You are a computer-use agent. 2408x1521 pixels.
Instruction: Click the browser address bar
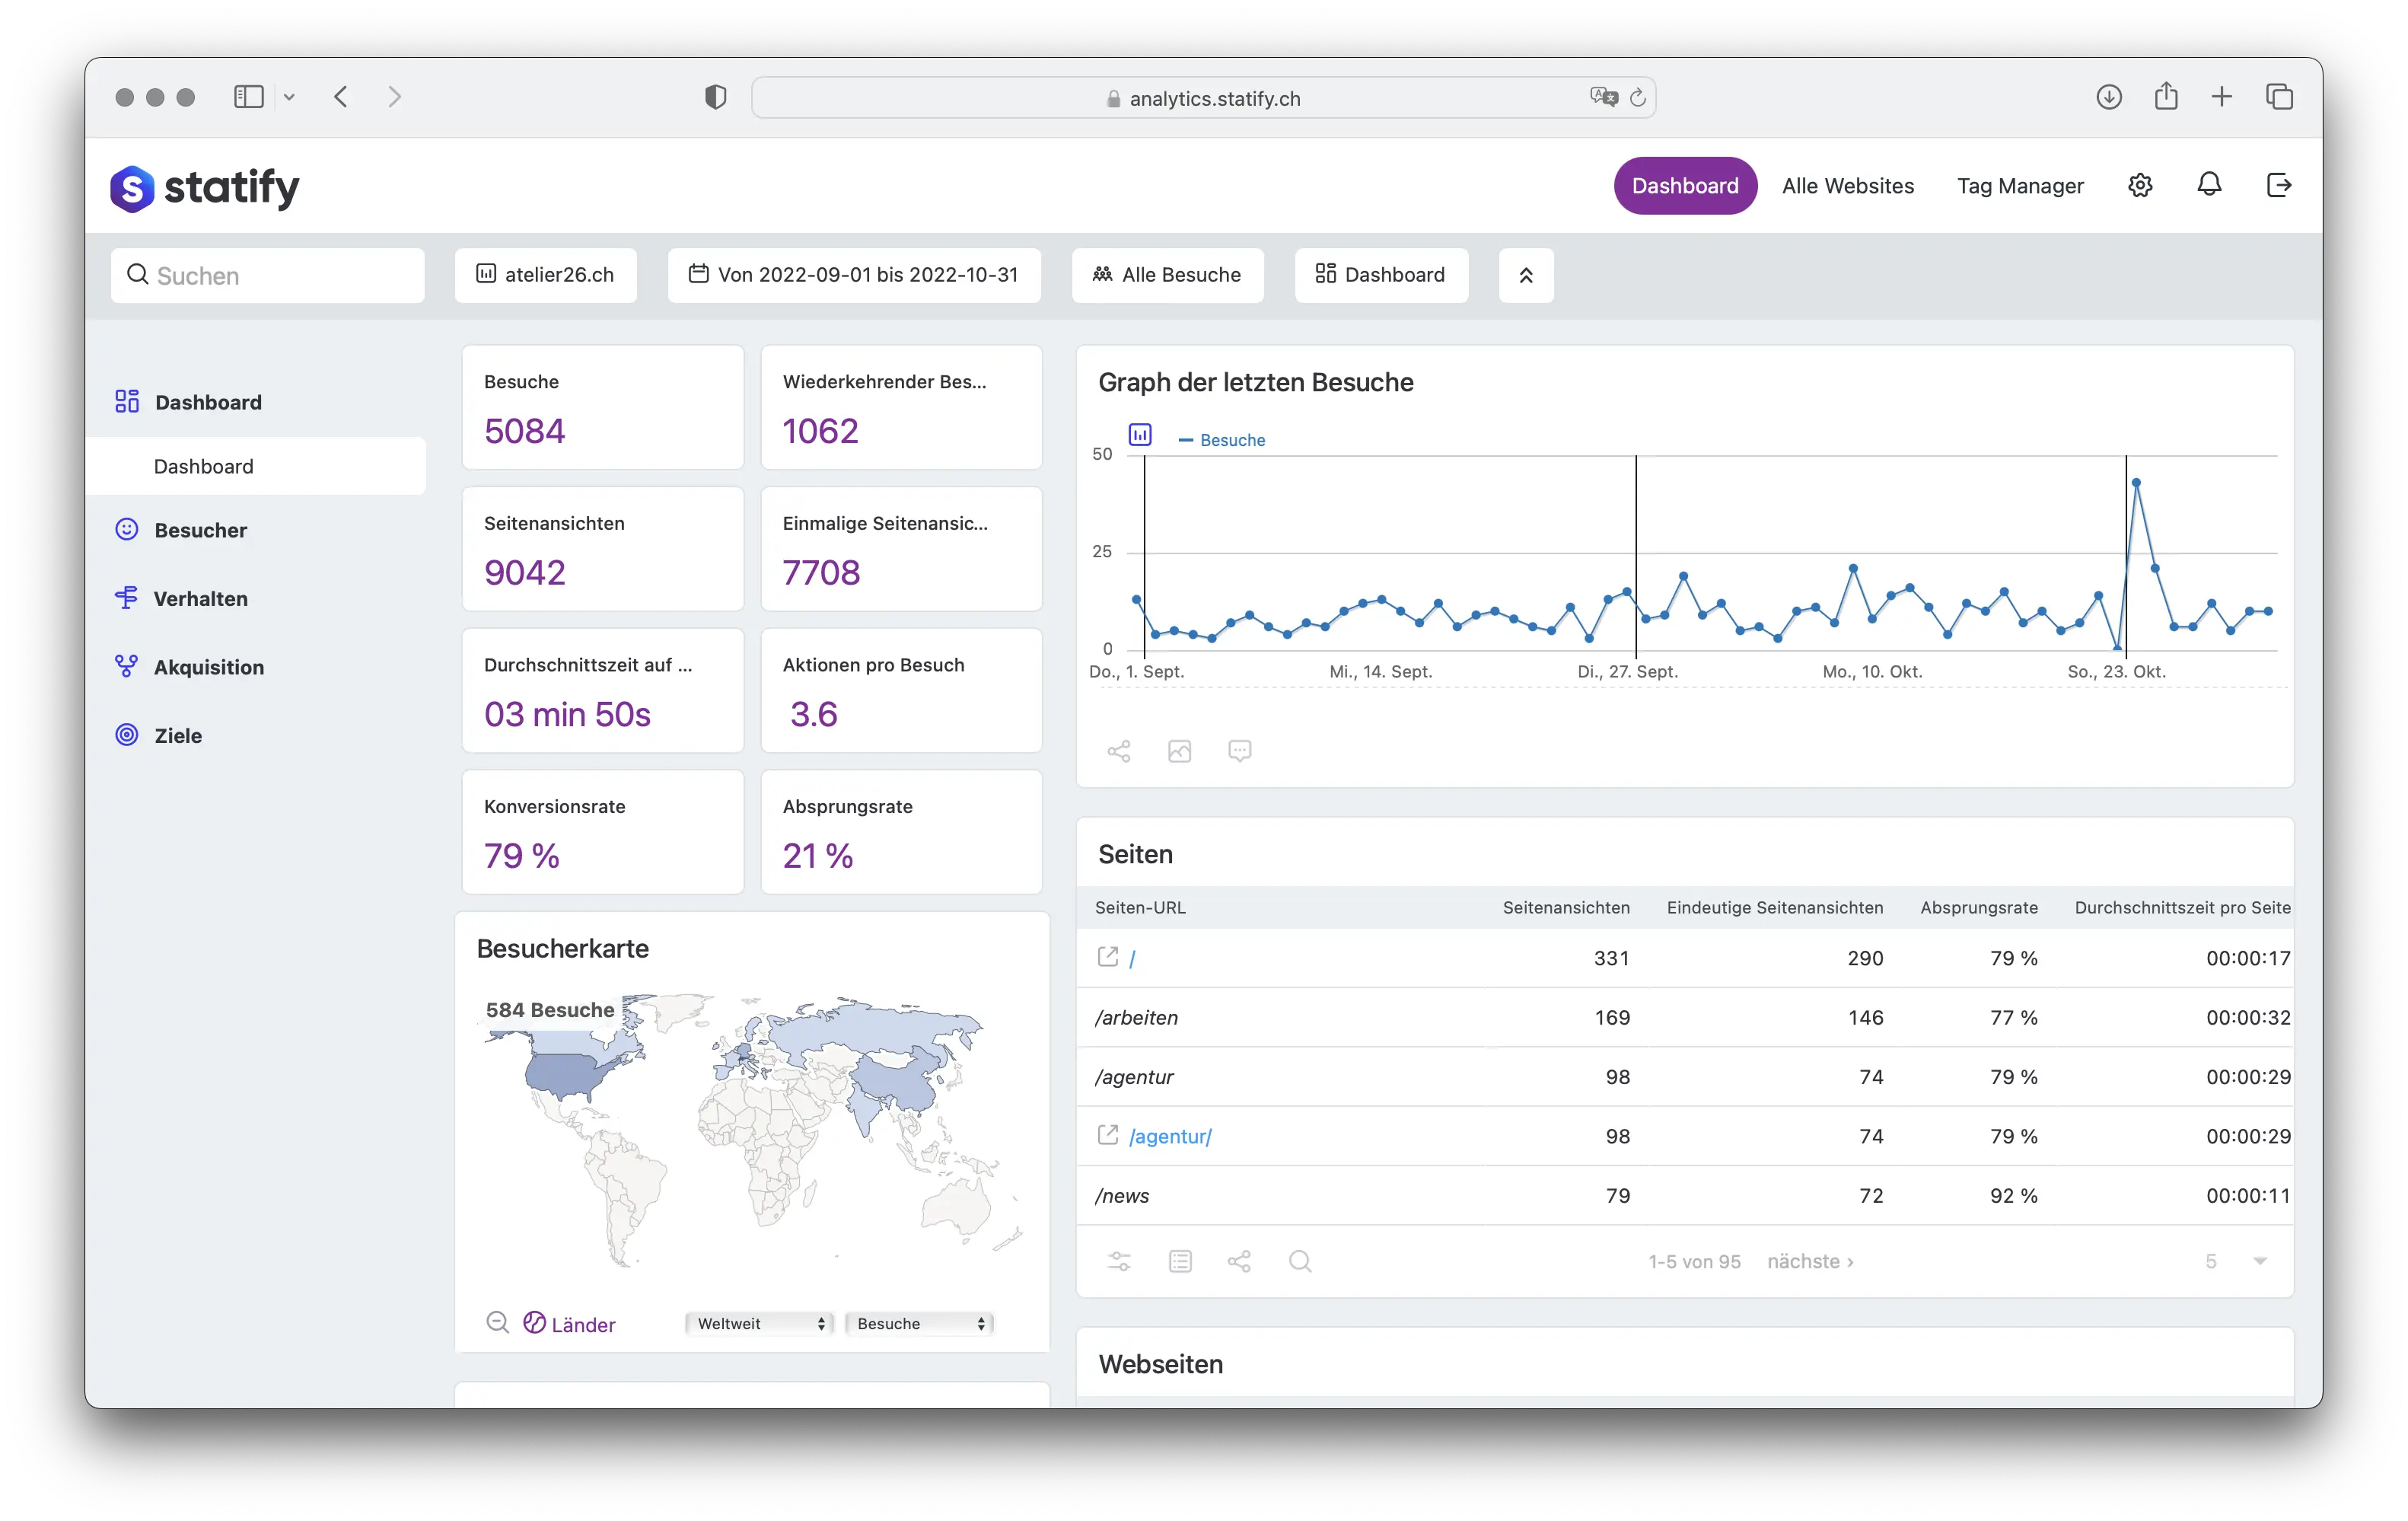(1203, 98)
